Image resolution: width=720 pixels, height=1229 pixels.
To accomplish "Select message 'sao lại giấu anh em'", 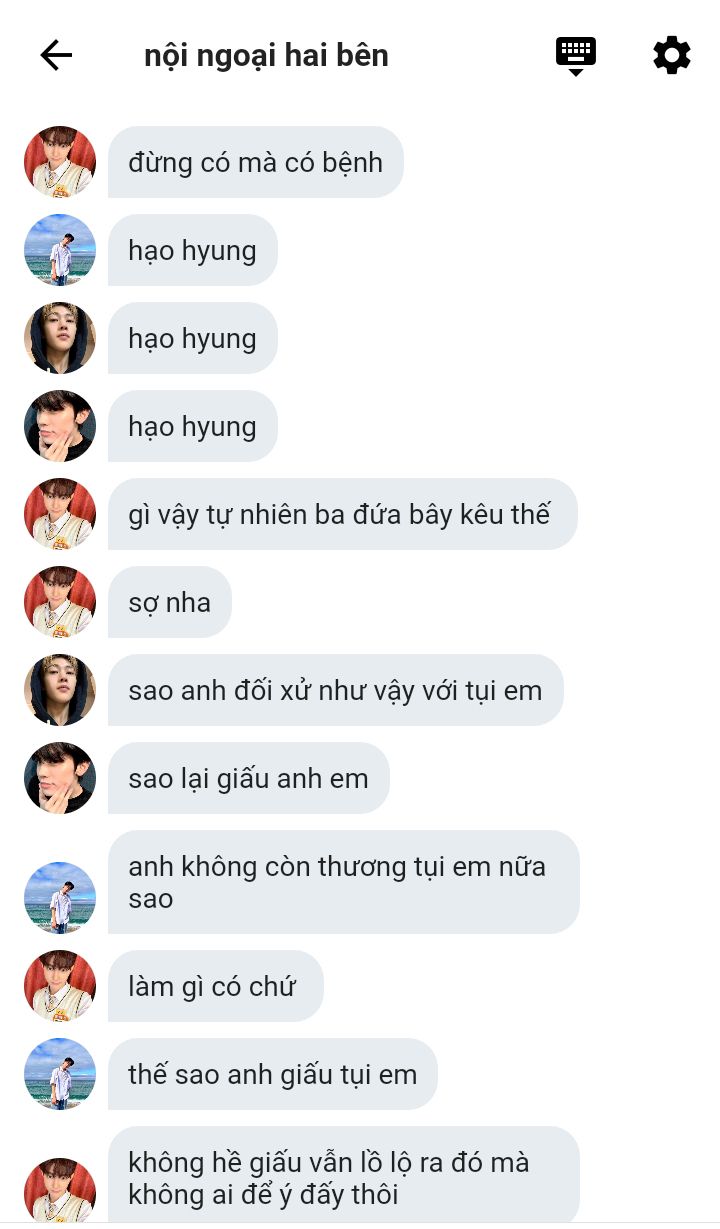I will [x=249, y=778].
